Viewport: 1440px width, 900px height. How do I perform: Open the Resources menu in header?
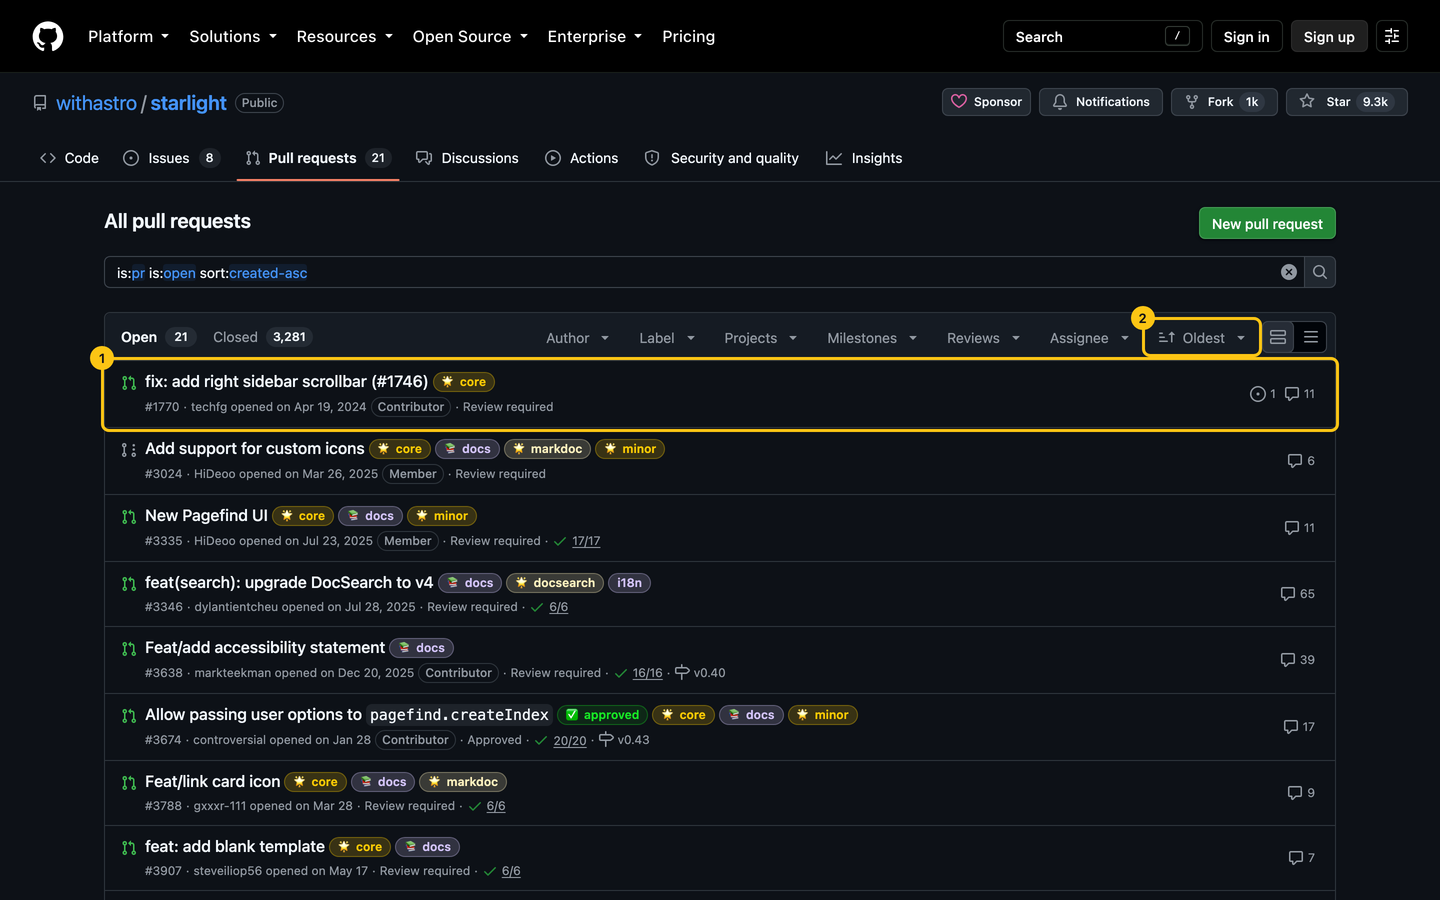(x=344, y=37)
